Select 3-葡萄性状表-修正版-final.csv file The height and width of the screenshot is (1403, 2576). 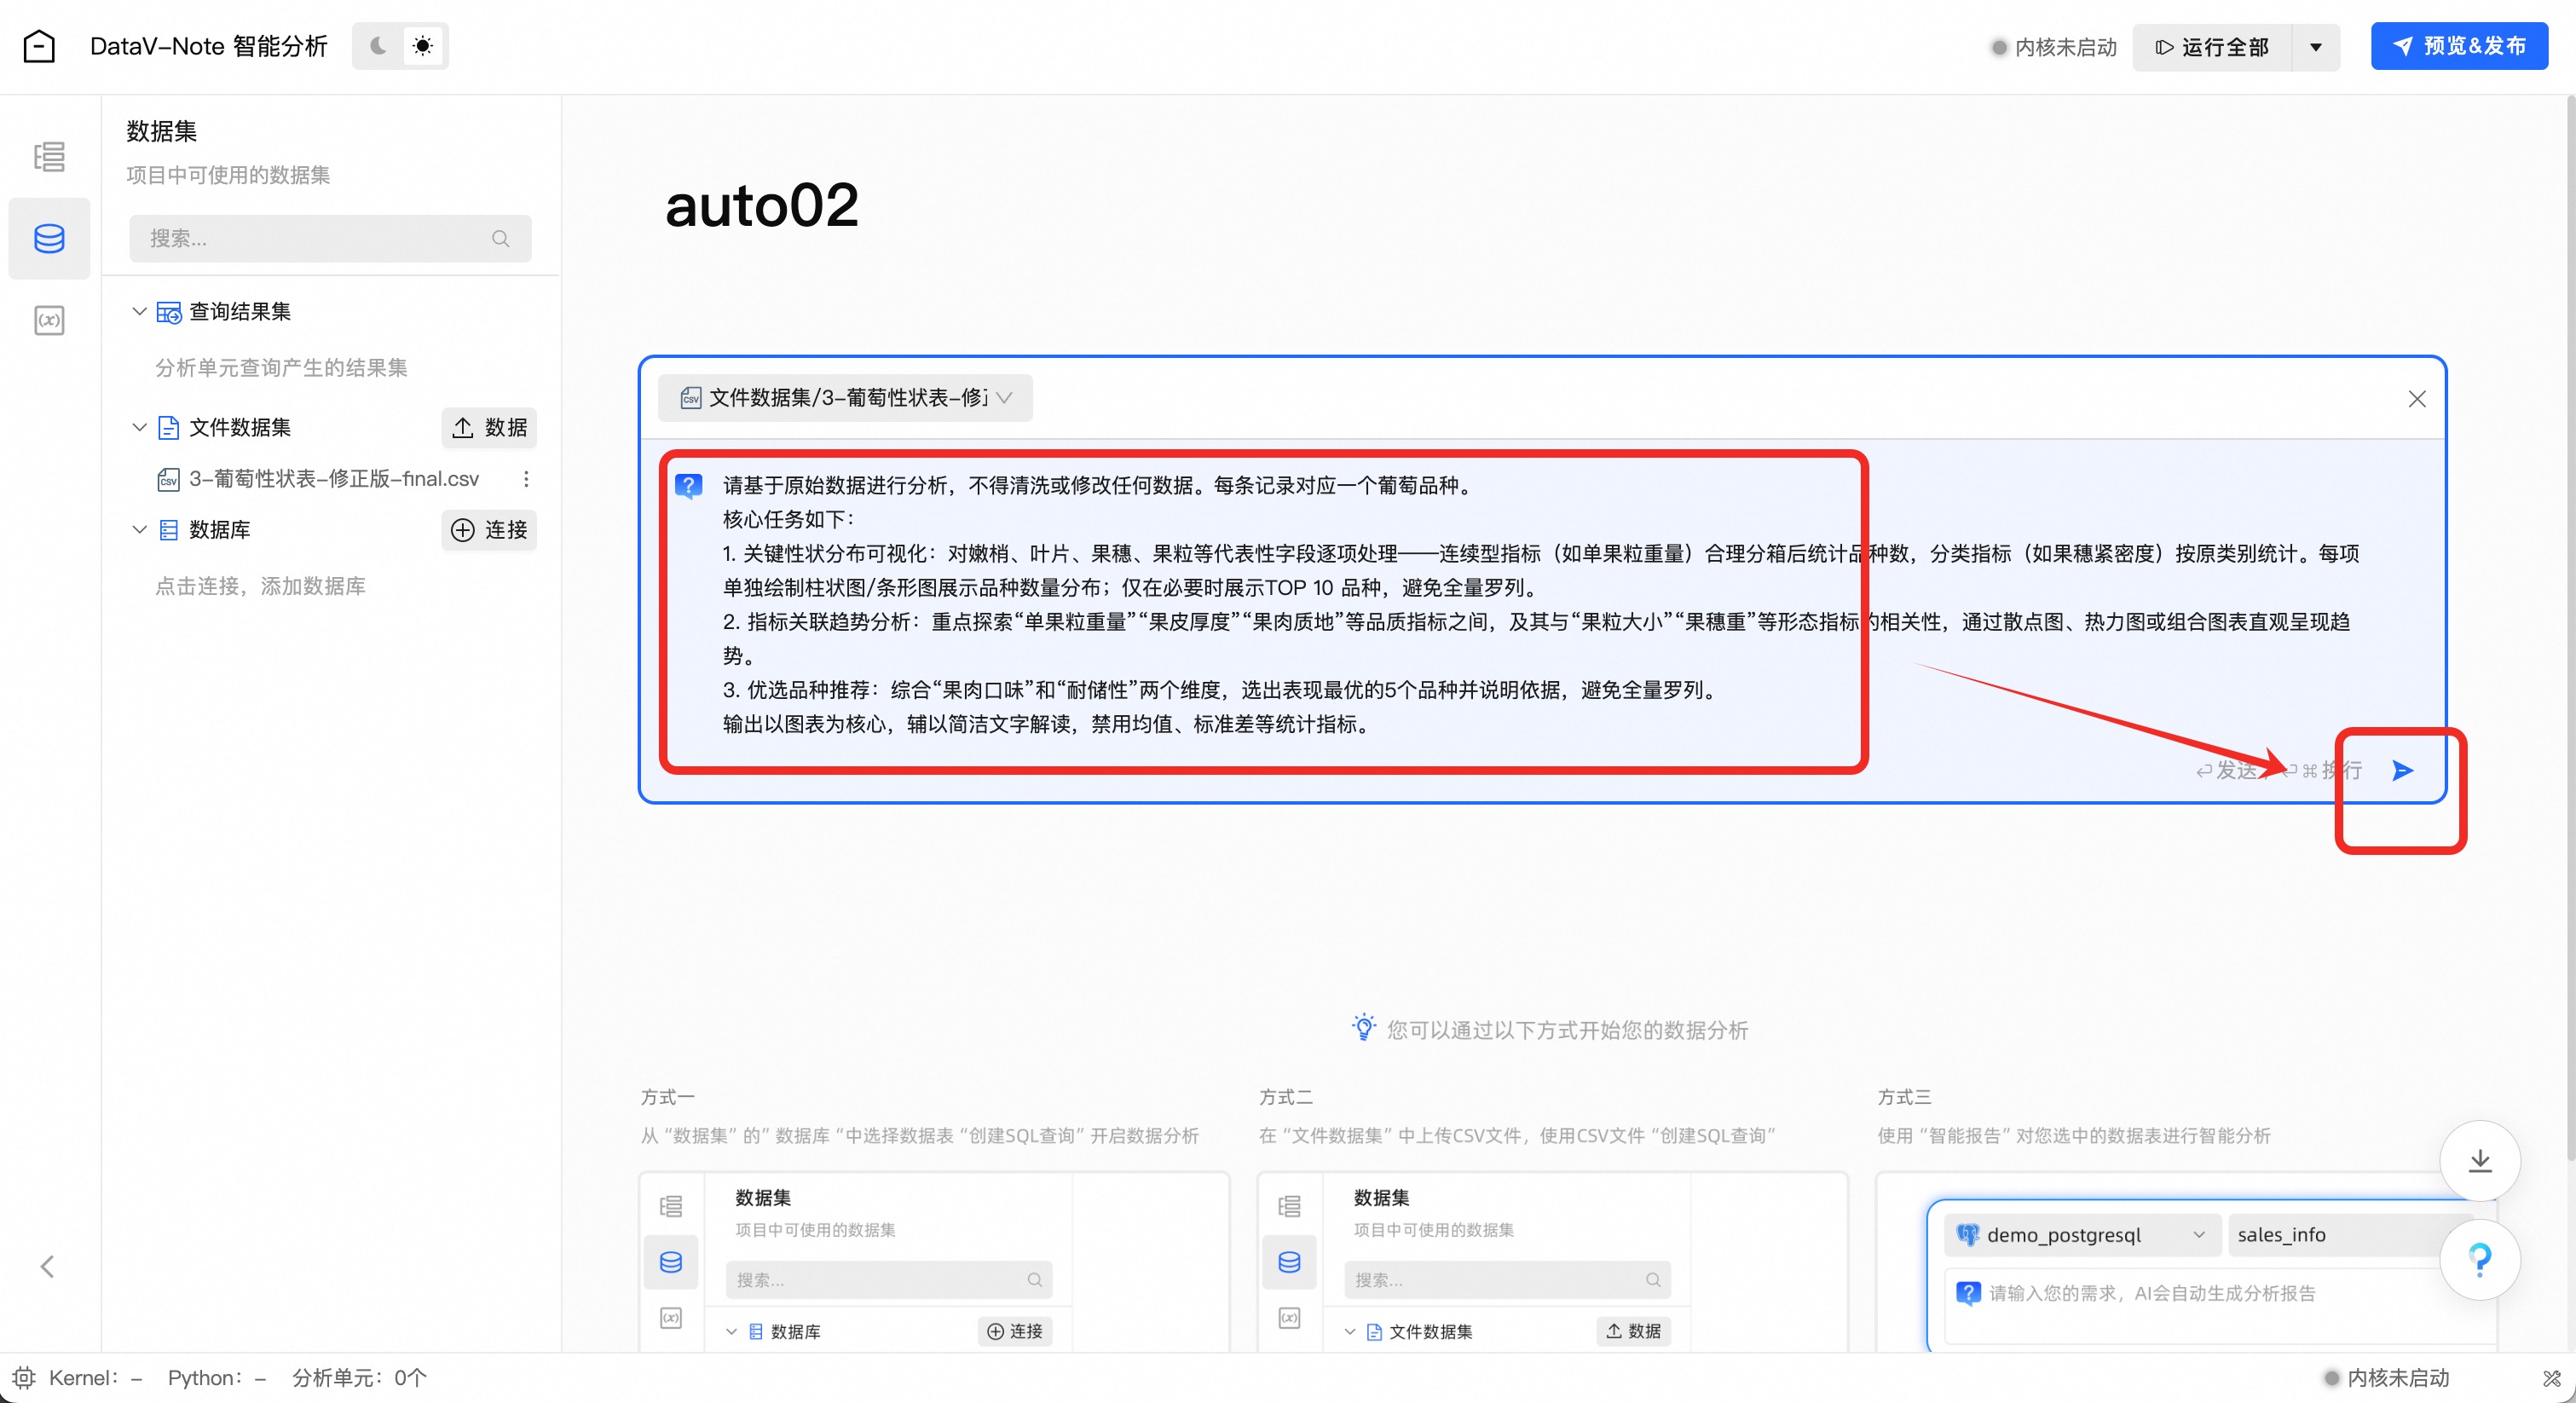333,479
